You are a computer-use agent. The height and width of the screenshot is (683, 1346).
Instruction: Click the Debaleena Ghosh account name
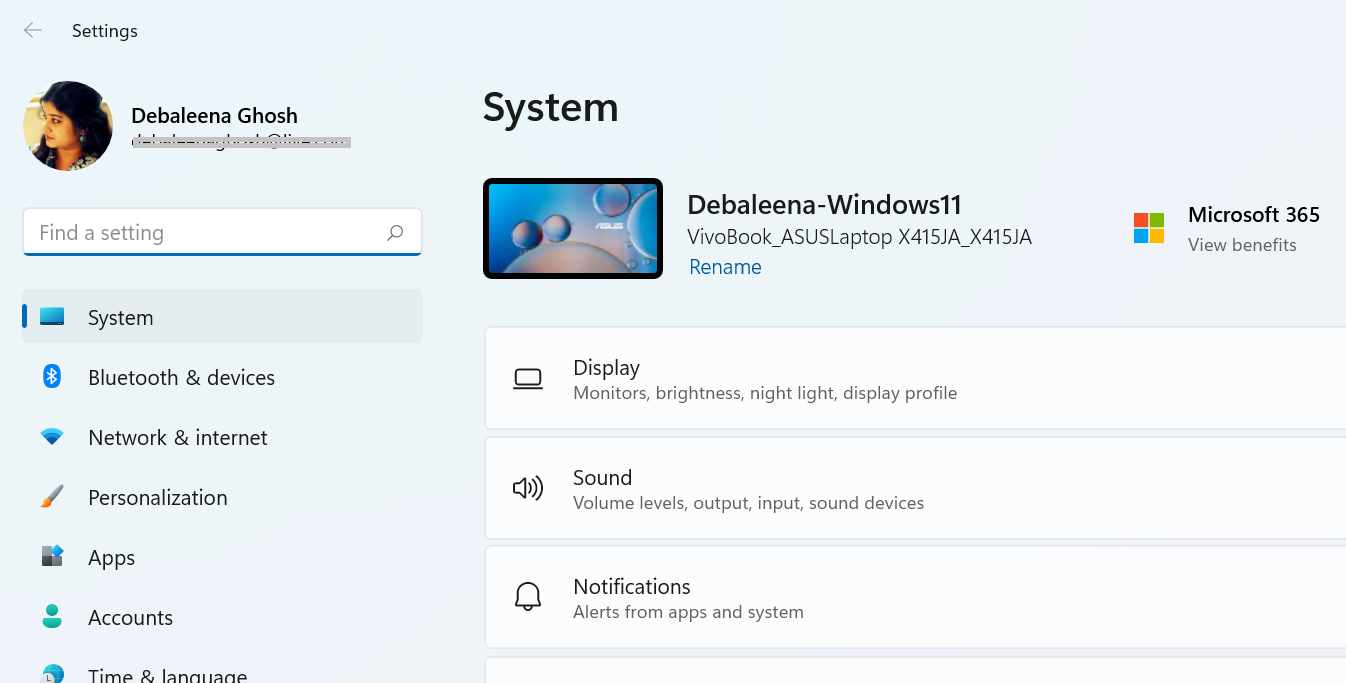pos(214,116)
